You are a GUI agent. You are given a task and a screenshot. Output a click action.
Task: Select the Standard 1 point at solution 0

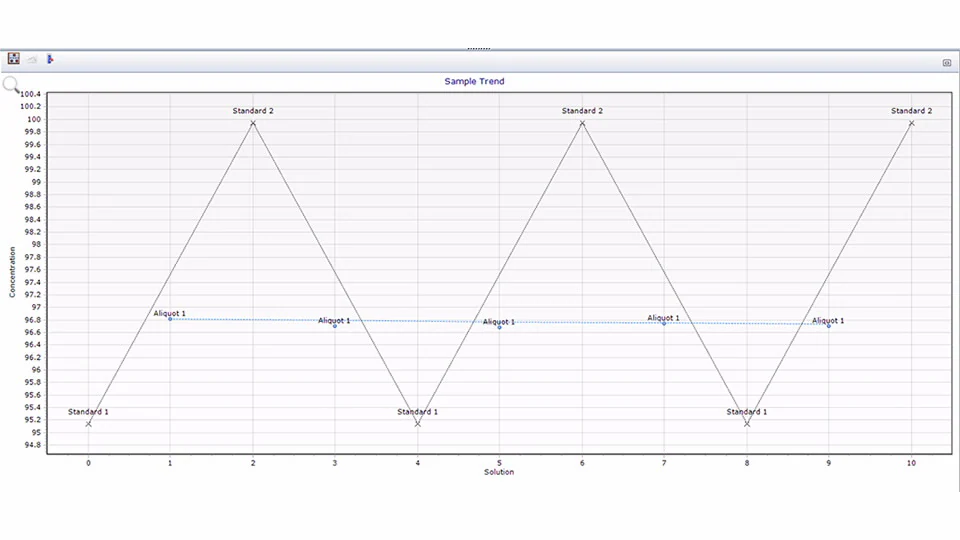point(88,424)
